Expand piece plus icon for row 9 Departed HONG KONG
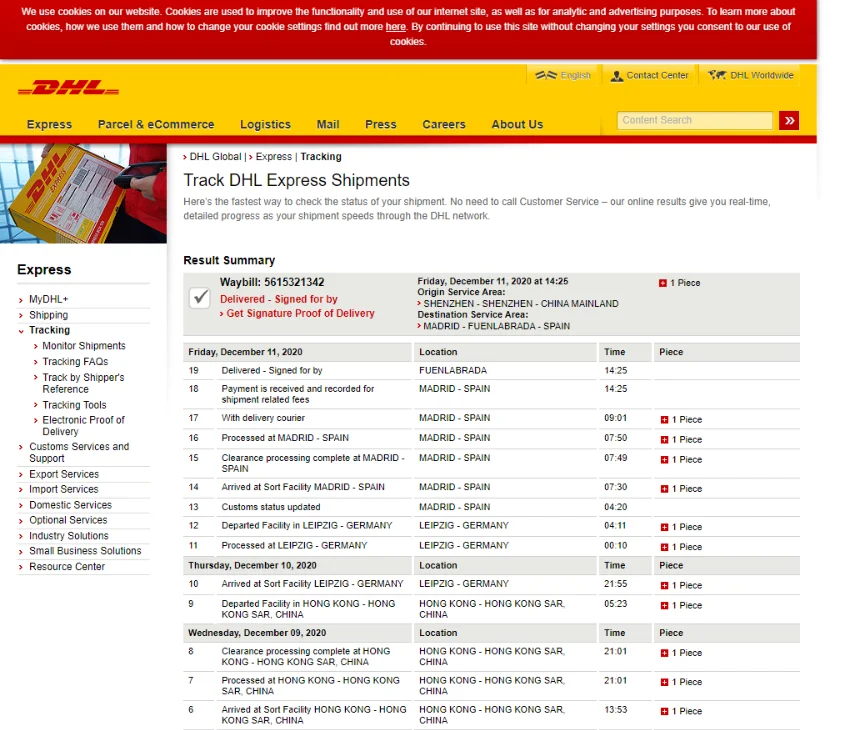 [x=664, y=606]
